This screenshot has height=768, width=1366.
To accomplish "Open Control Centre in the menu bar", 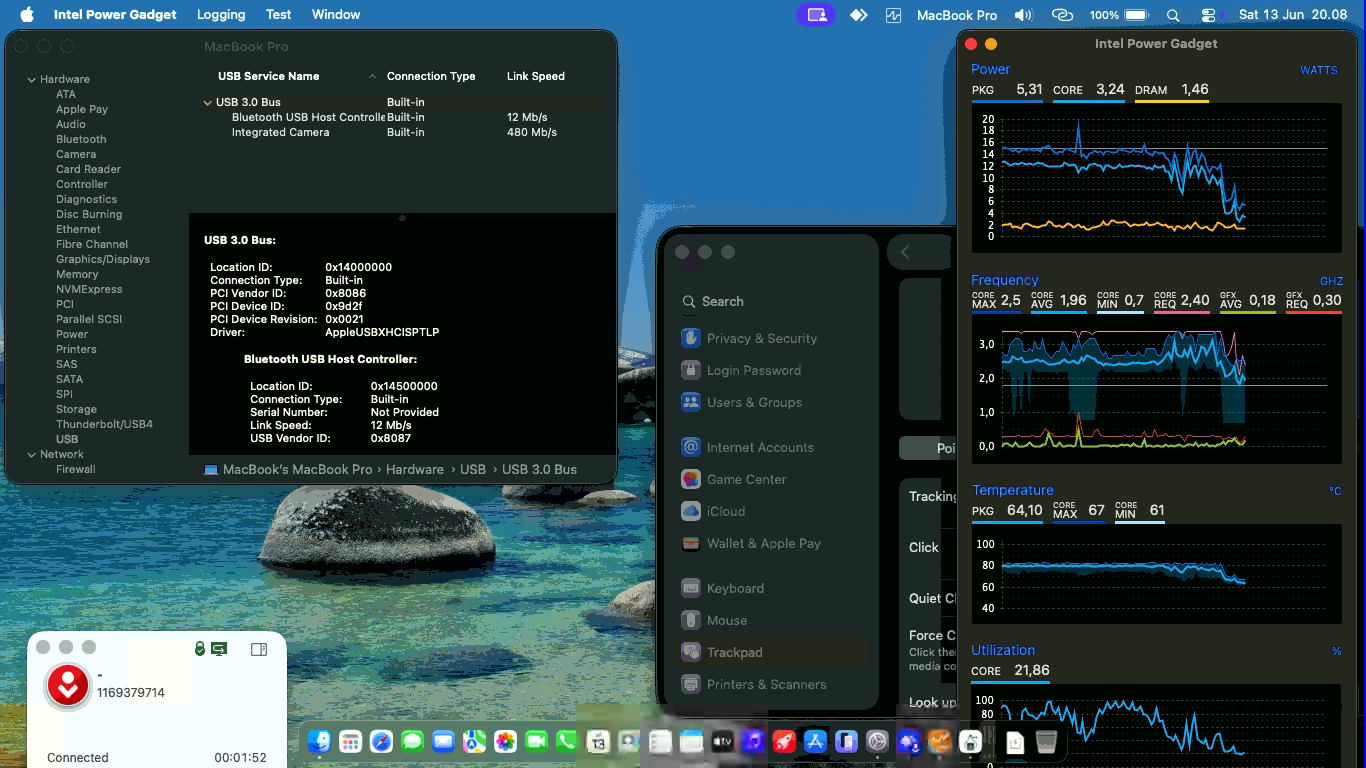I will point(1208,15).
